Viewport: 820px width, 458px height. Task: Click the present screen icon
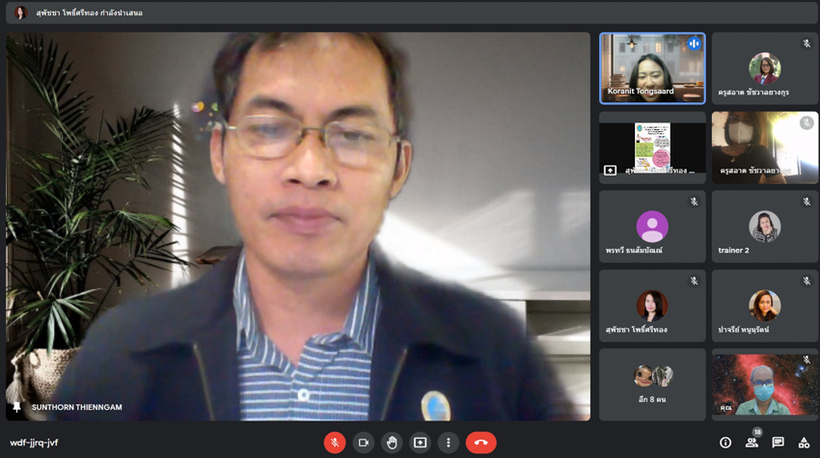(420, 442)
